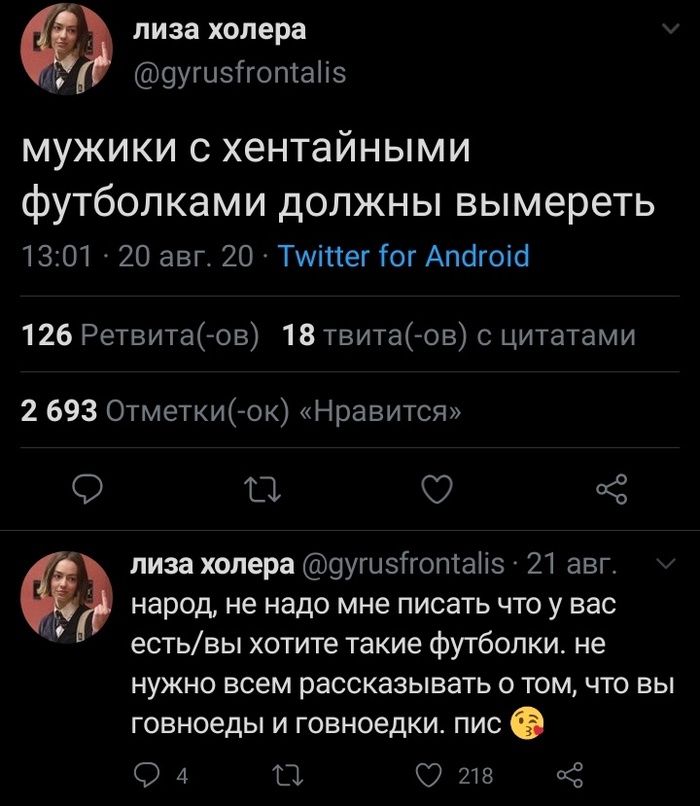Screen dimensions: 700x806
Task: Share the follow-up reply tweet
Action: 568,775
